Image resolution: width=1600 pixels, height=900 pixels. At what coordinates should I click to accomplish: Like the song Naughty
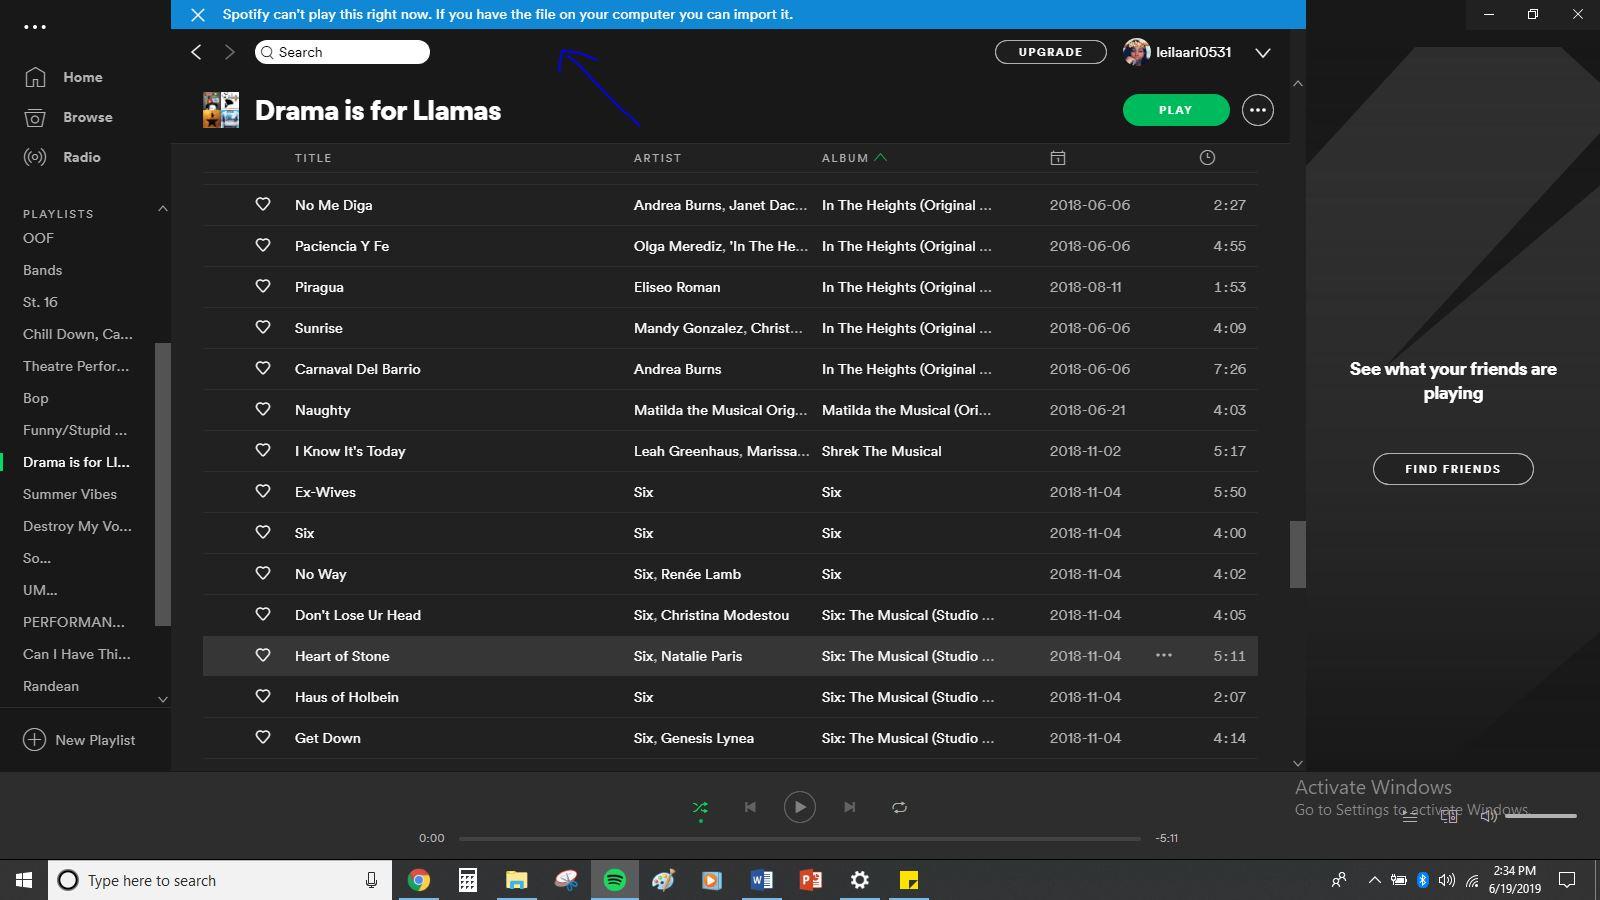[x=263, y=409]
